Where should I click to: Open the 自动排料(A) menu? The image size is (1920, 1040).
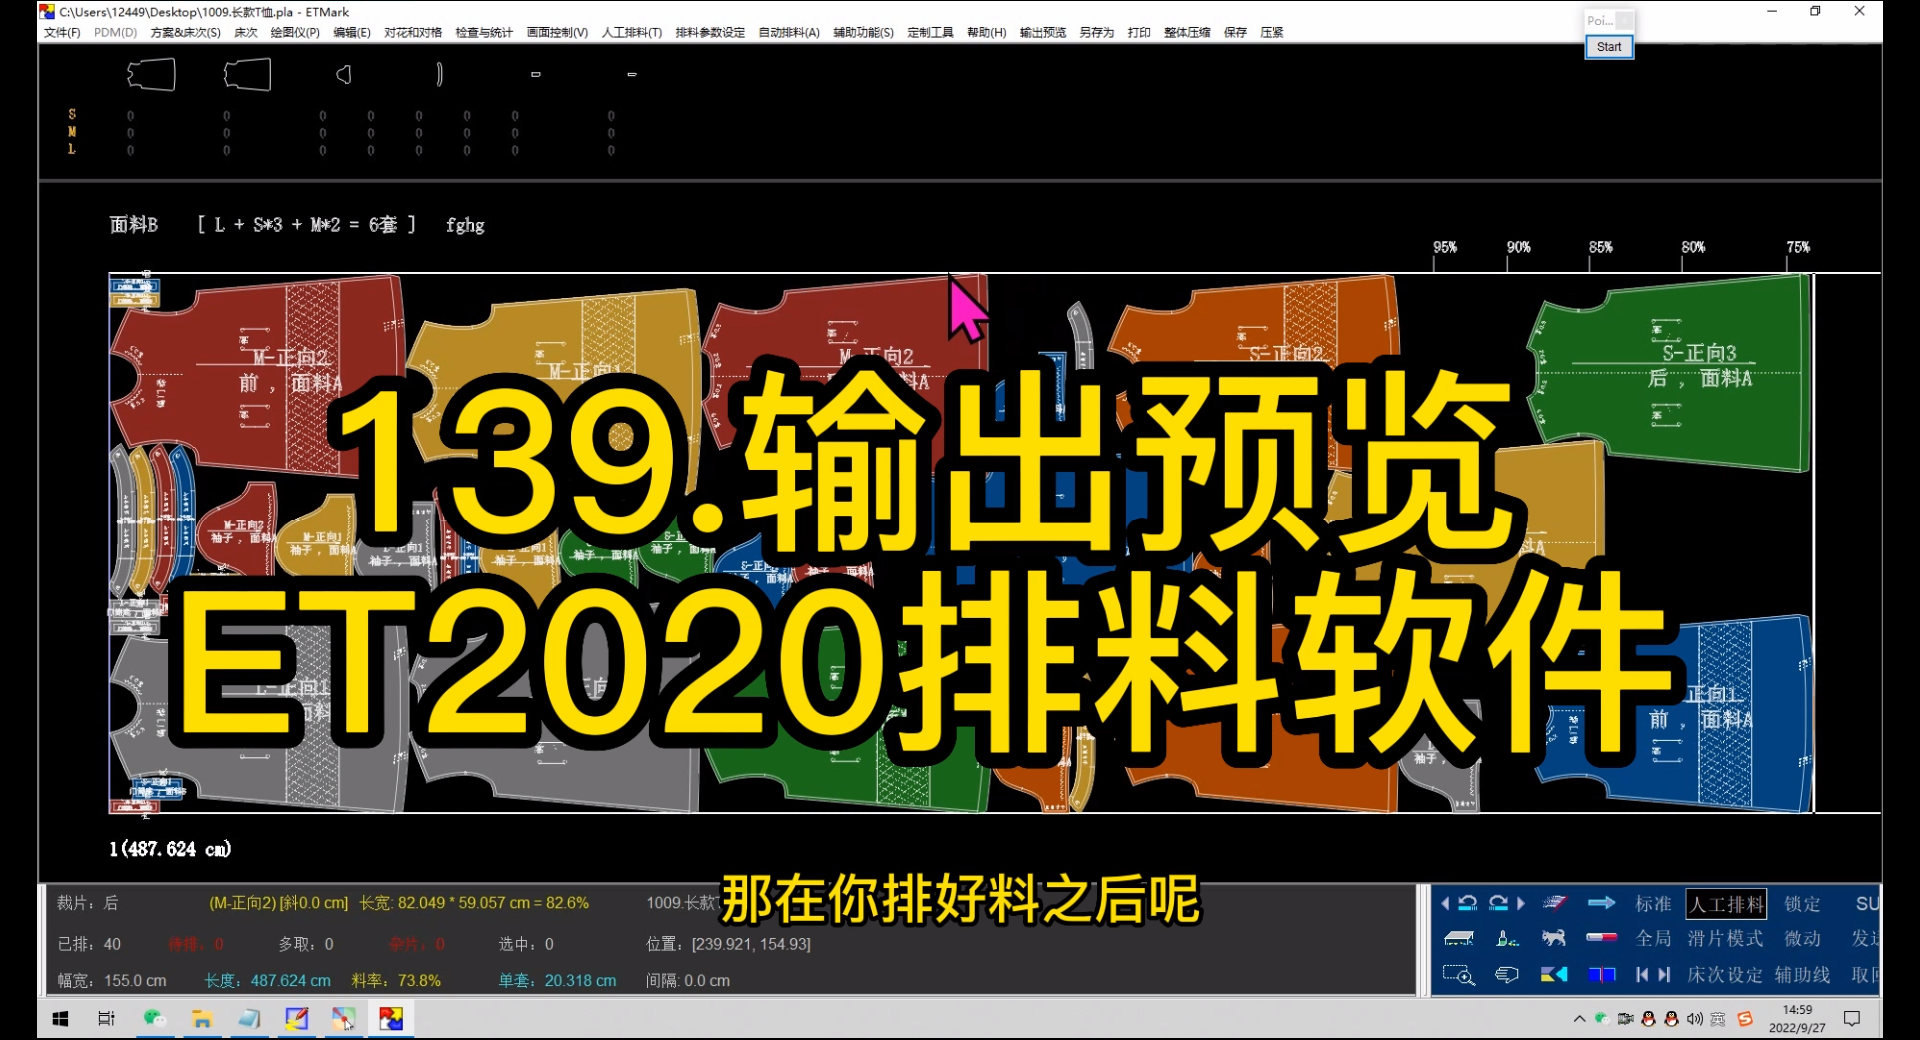(x=789, y=32)
